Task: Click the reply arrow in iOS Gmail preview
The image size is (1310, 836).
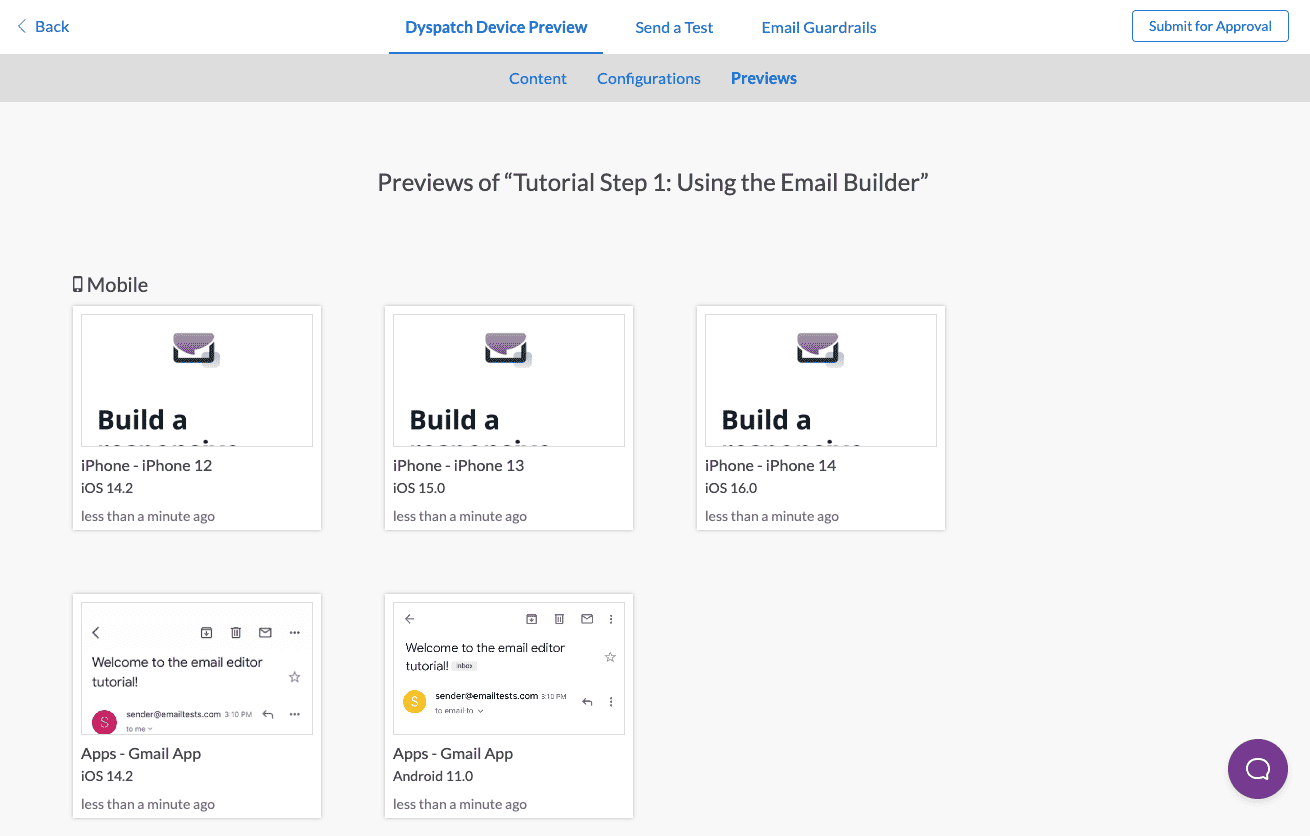Action: [x=268, y=714]
